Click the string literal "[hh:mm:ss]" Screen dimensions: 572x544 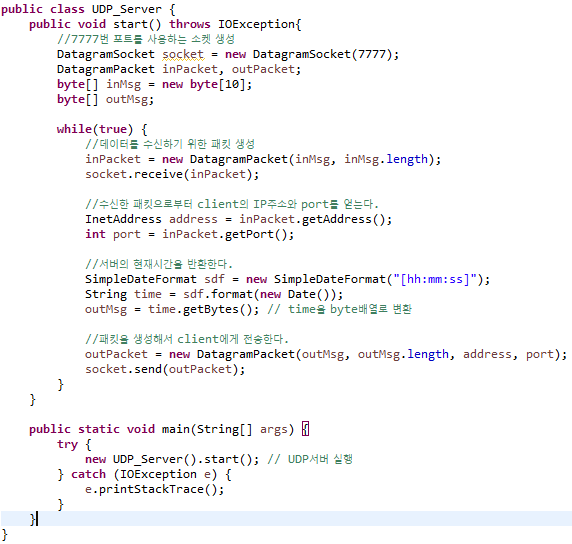[435, 279]
